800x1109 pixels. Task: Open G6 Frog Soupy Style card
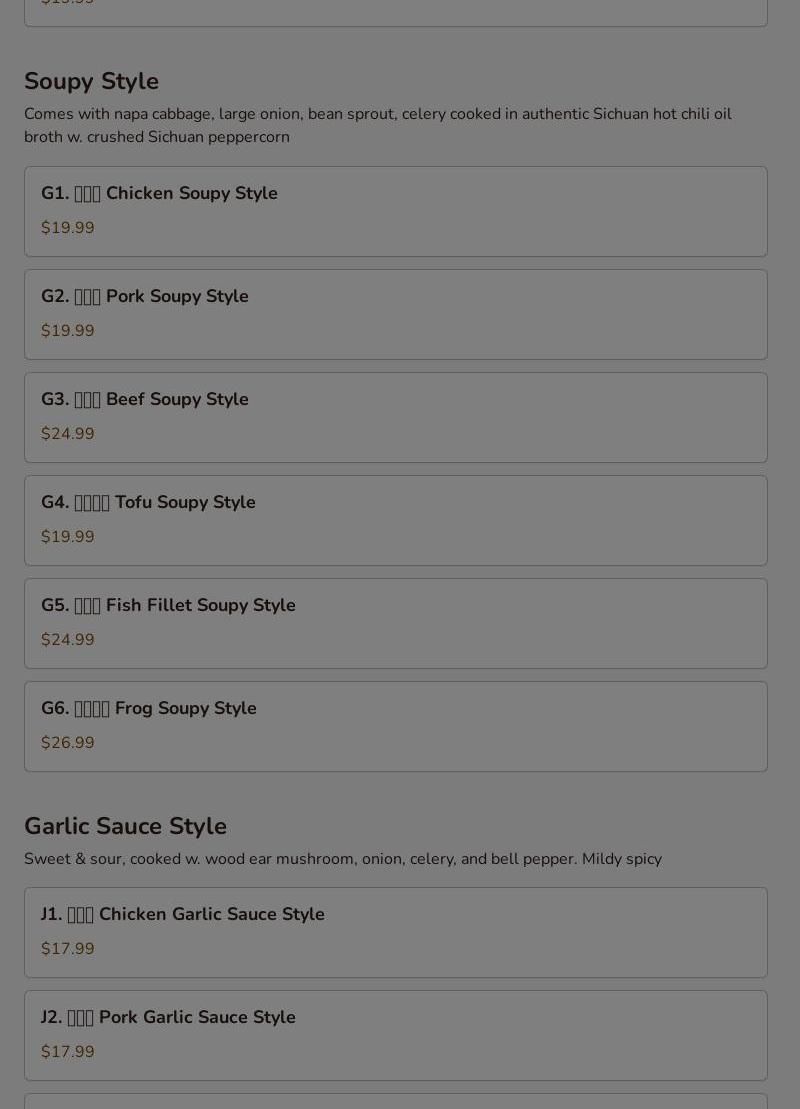click(395, 726)
